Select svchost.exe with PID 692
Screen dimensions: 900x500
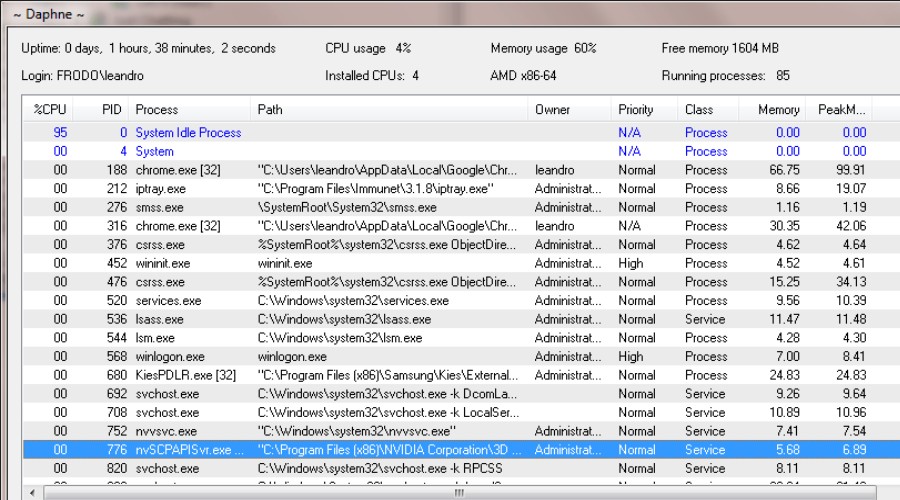tap(461, 394)
